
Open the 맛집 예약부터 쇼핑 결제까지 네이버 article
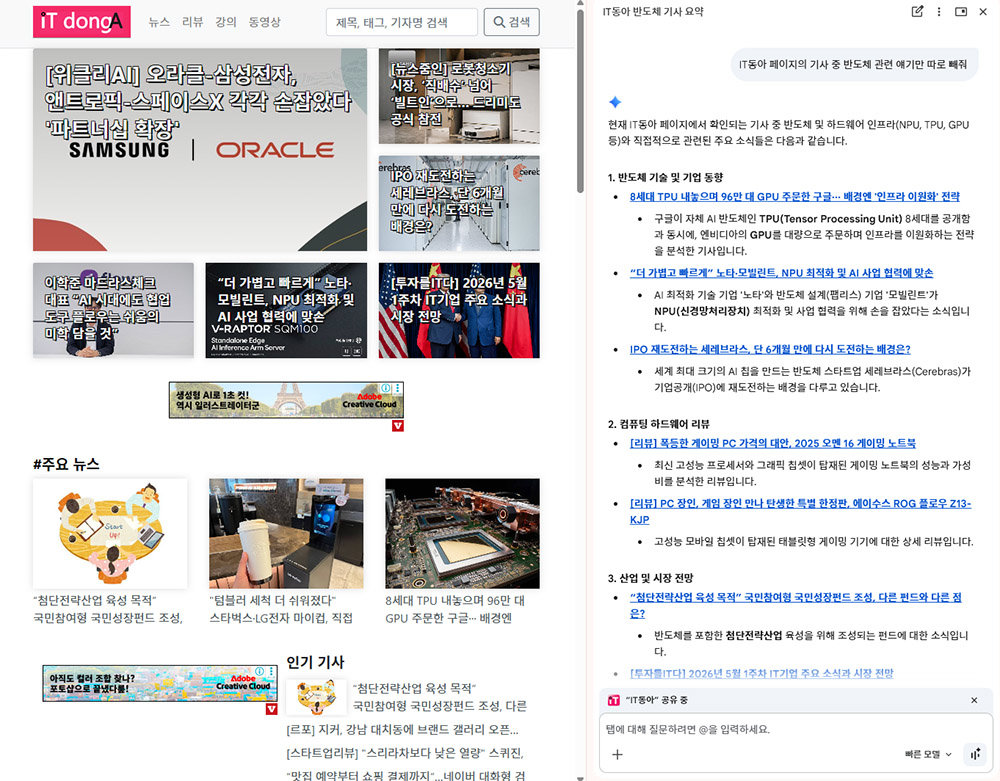tap(406, 775)
